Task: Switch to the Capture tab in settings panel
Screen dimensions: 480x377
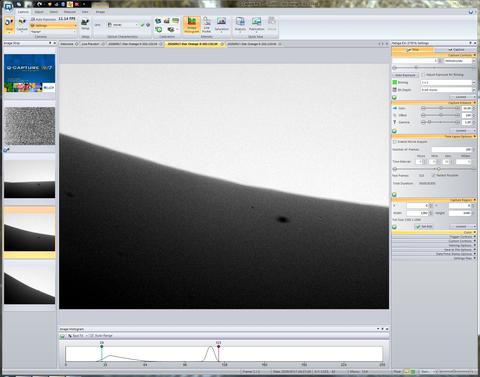Action: pyautogui.click(x=456, y=50)
